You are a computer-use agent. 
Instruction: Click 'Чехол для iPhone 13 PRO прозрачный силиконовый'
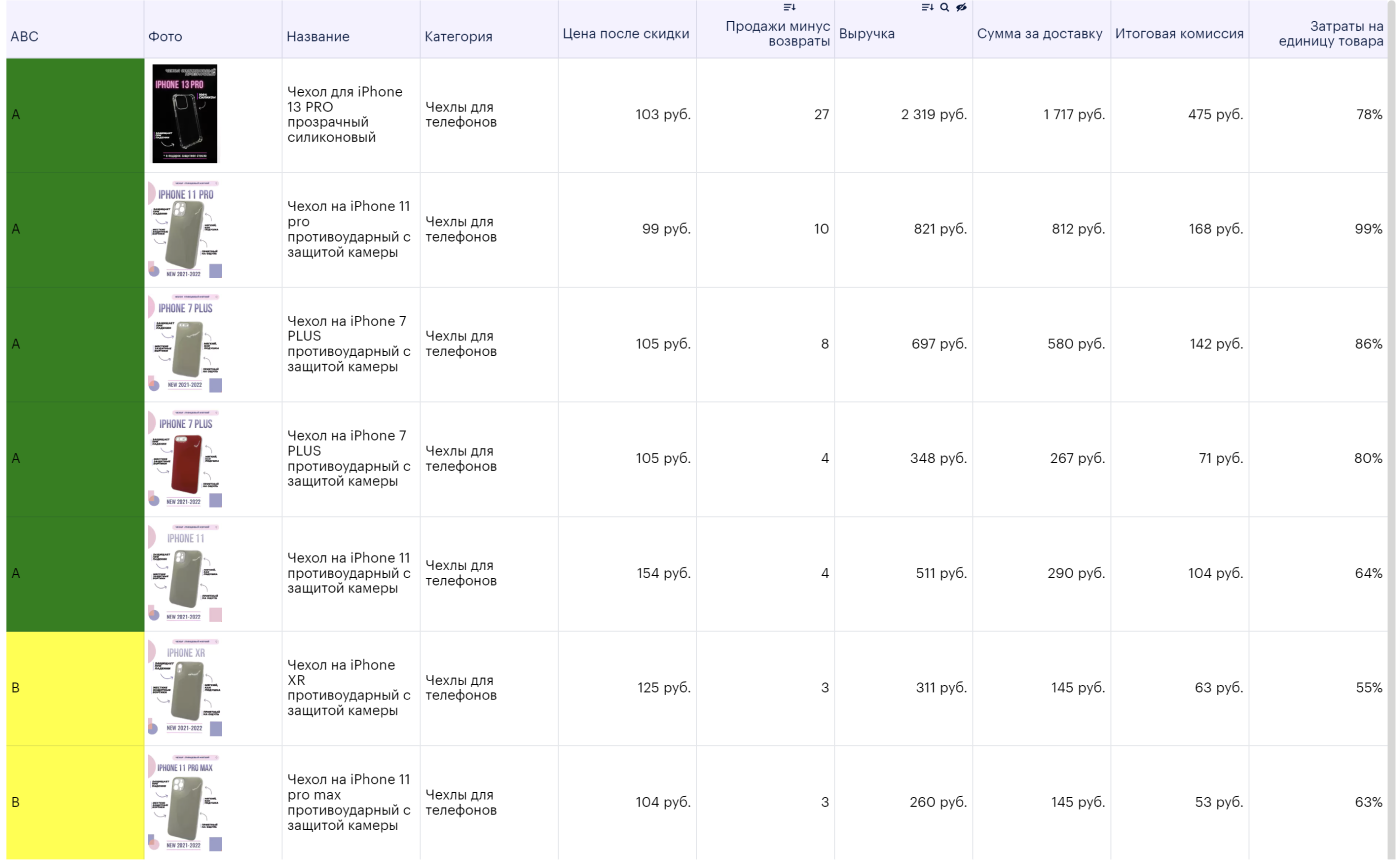(345, 114)
